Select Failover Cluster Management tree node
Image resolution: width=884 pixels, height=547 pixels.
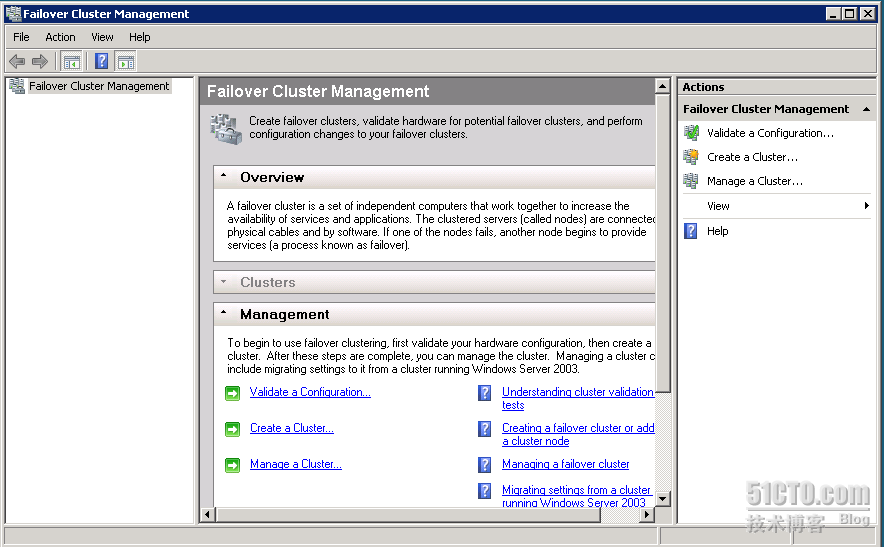pyautogui.click(x=99, y=86)
